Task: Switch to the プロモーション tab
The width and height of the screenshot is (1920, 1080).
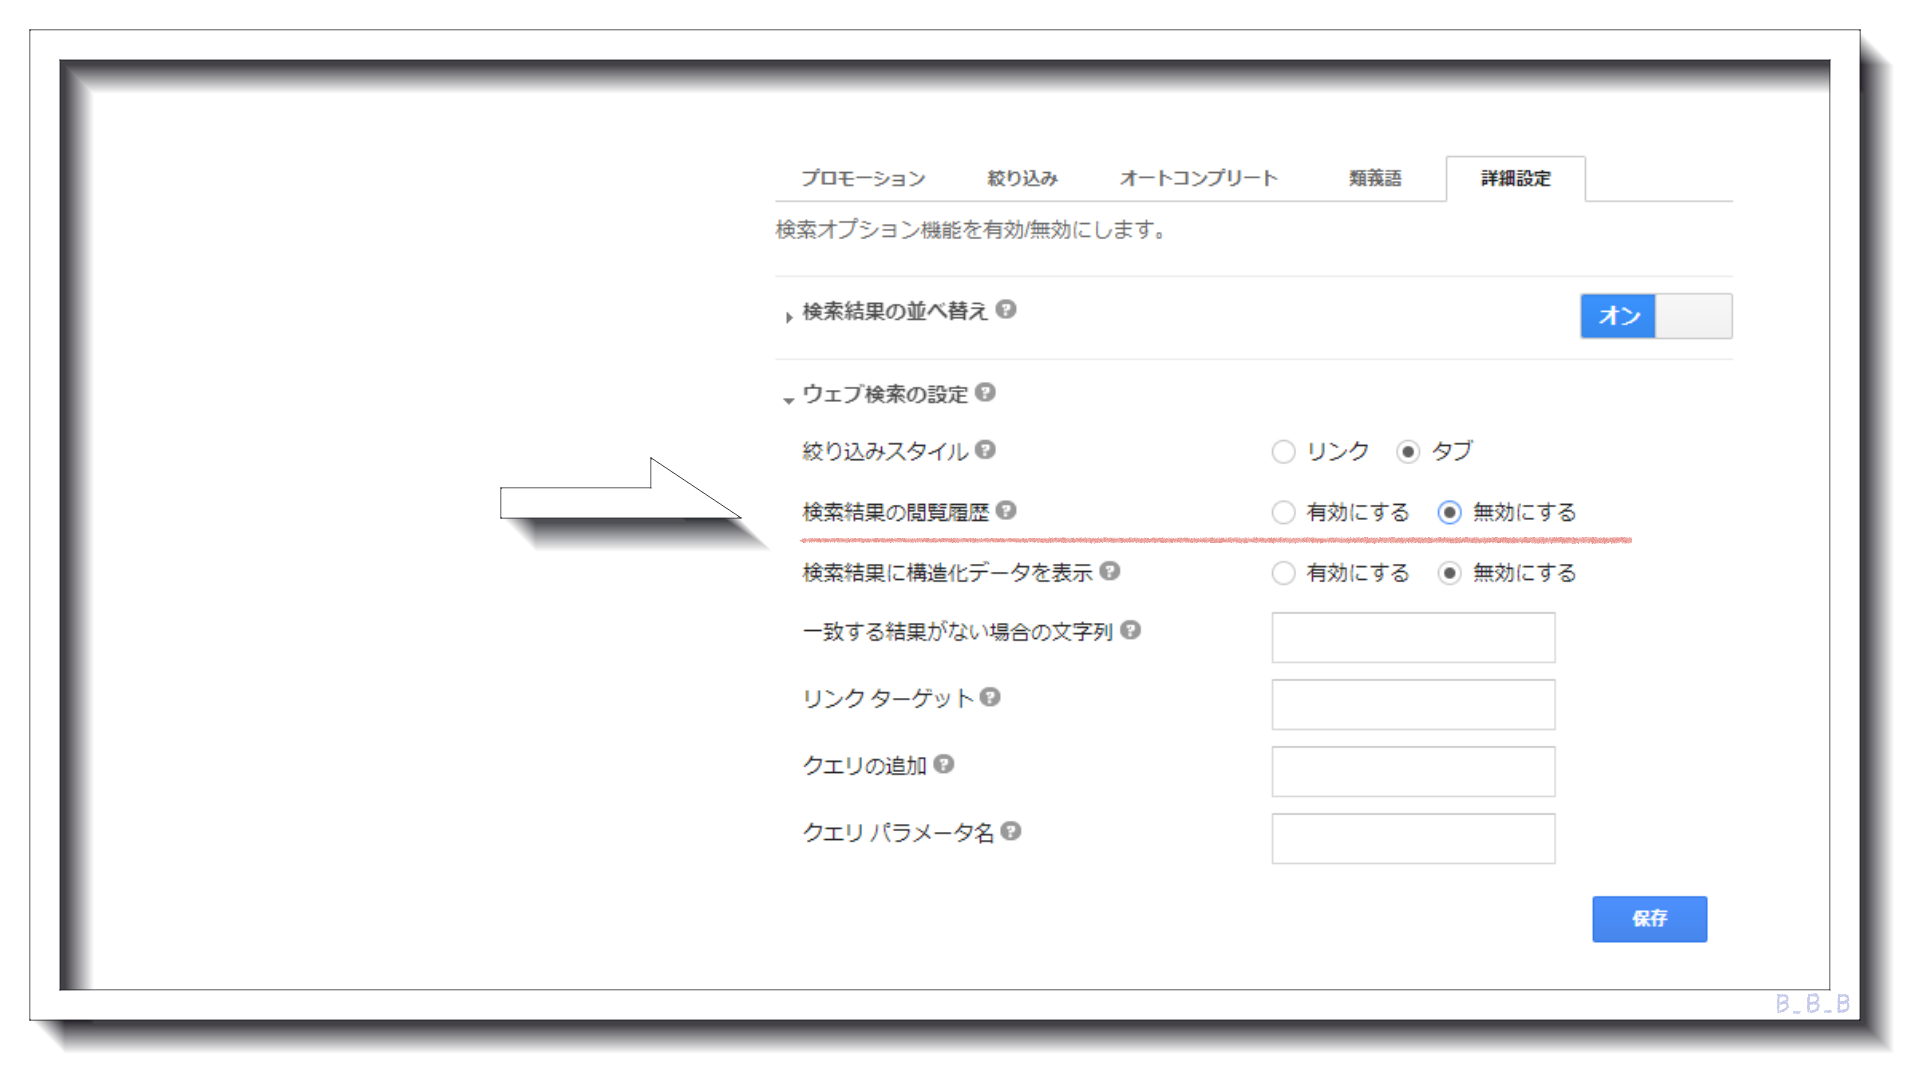Action: coord(863,178)
